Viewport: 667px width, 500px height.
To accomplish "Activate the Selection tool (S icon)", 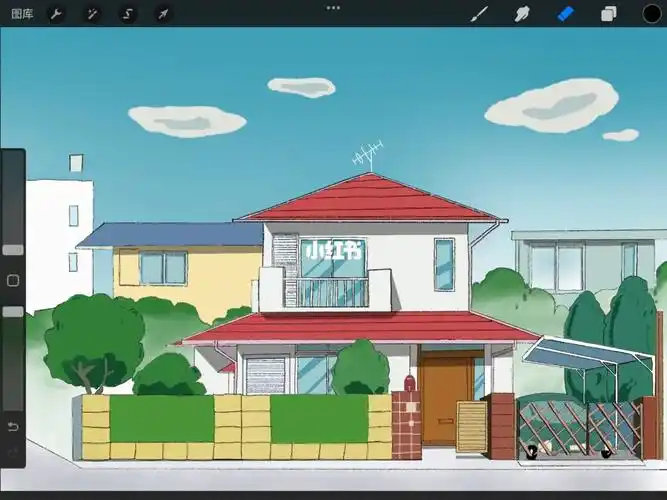I will coord(127,14).
